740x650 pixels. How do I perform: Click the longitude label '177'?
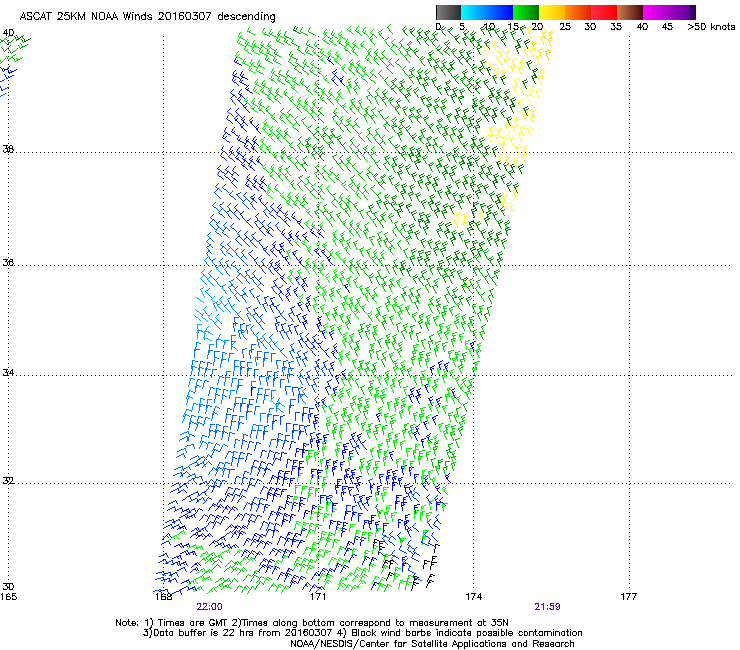pyautogui.click(x=629, y=597)
